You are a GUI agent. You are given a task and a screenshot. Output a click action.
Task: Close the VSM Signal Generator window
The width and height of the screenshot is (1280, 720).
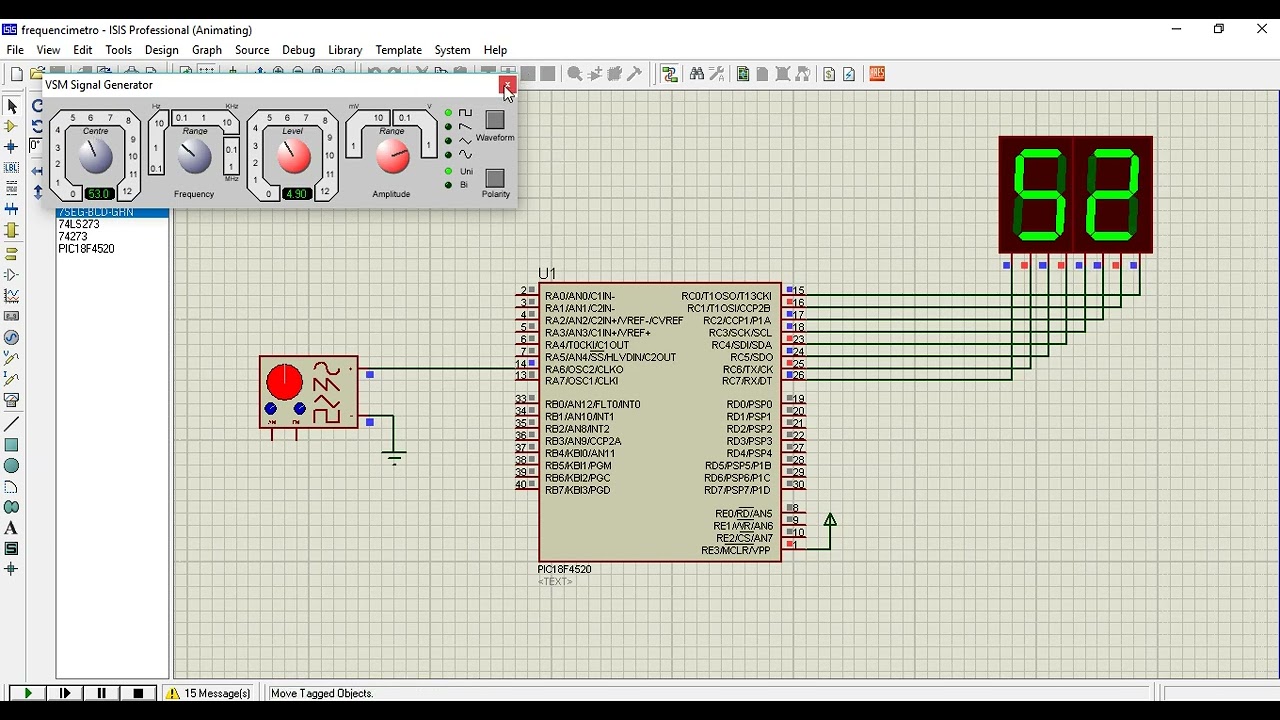[x=507, y=85]
